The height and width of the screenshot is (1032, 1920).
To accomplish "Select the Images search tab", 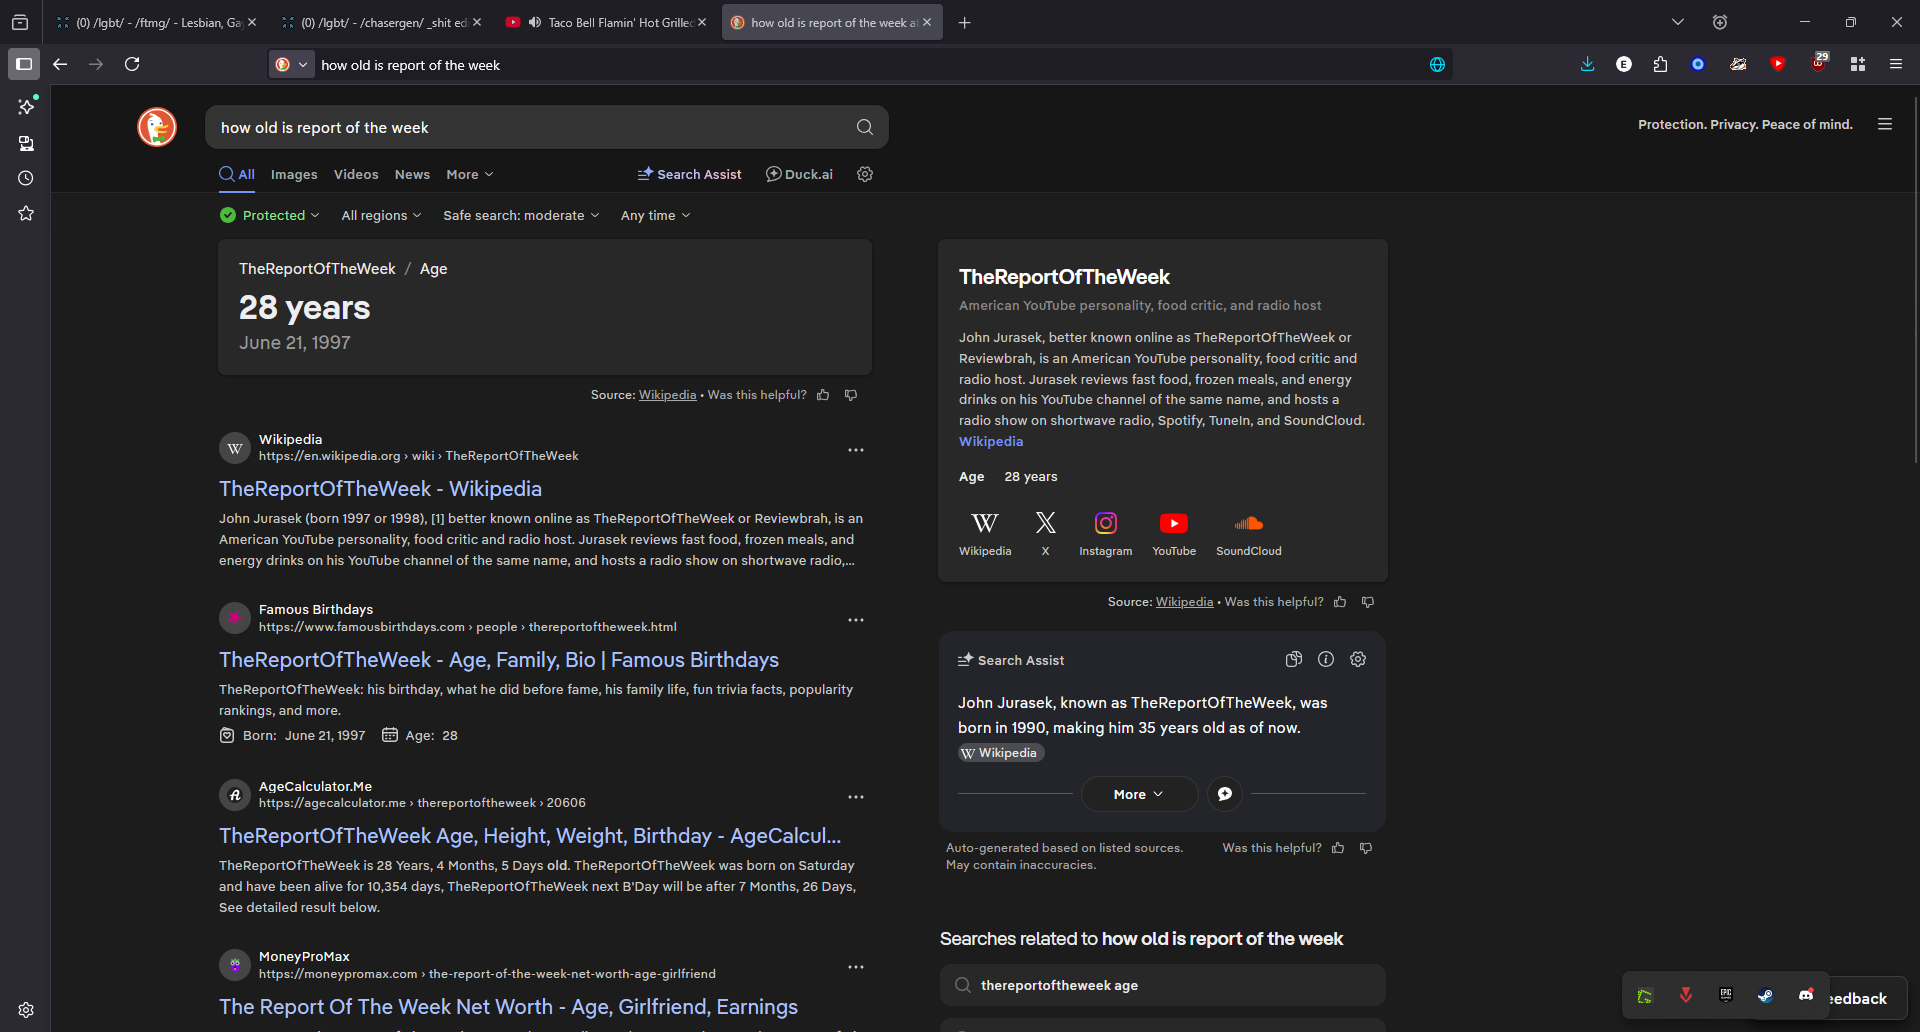I will tap(294, 174).
